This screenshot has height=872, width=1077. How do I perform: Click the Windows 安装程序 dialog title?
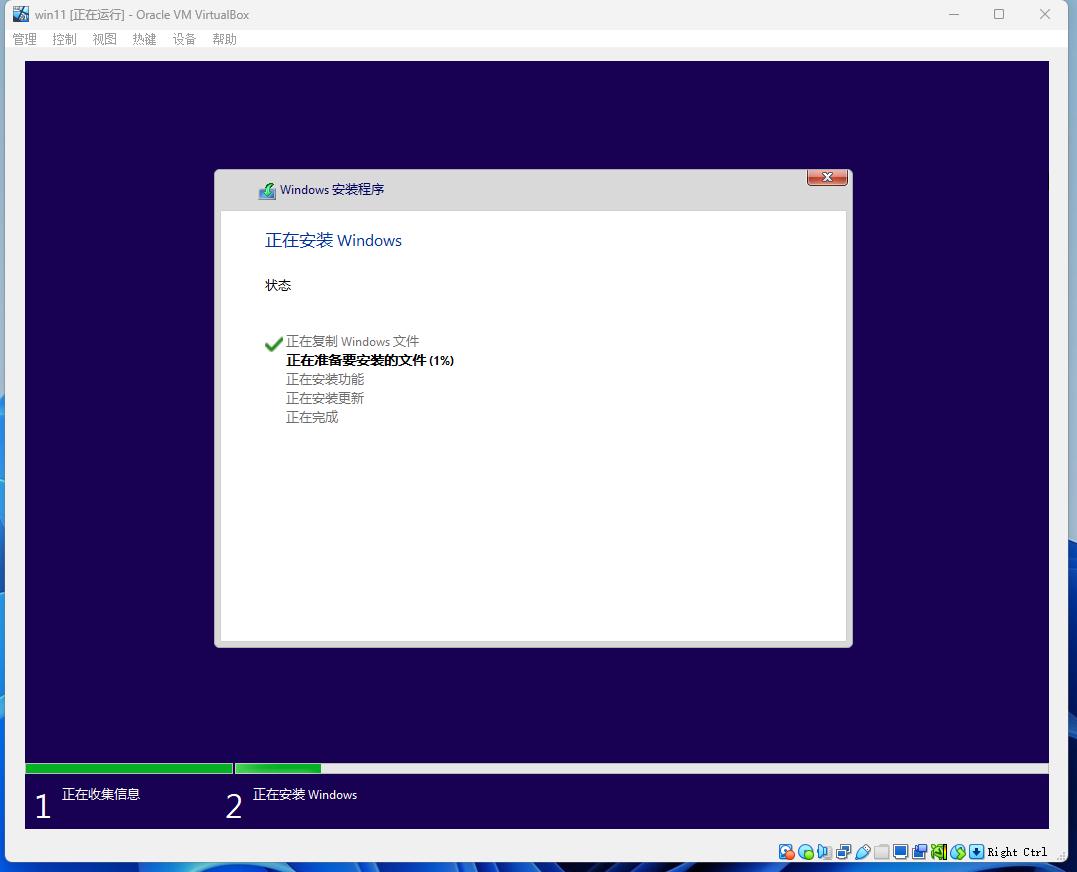pos(332,190)
